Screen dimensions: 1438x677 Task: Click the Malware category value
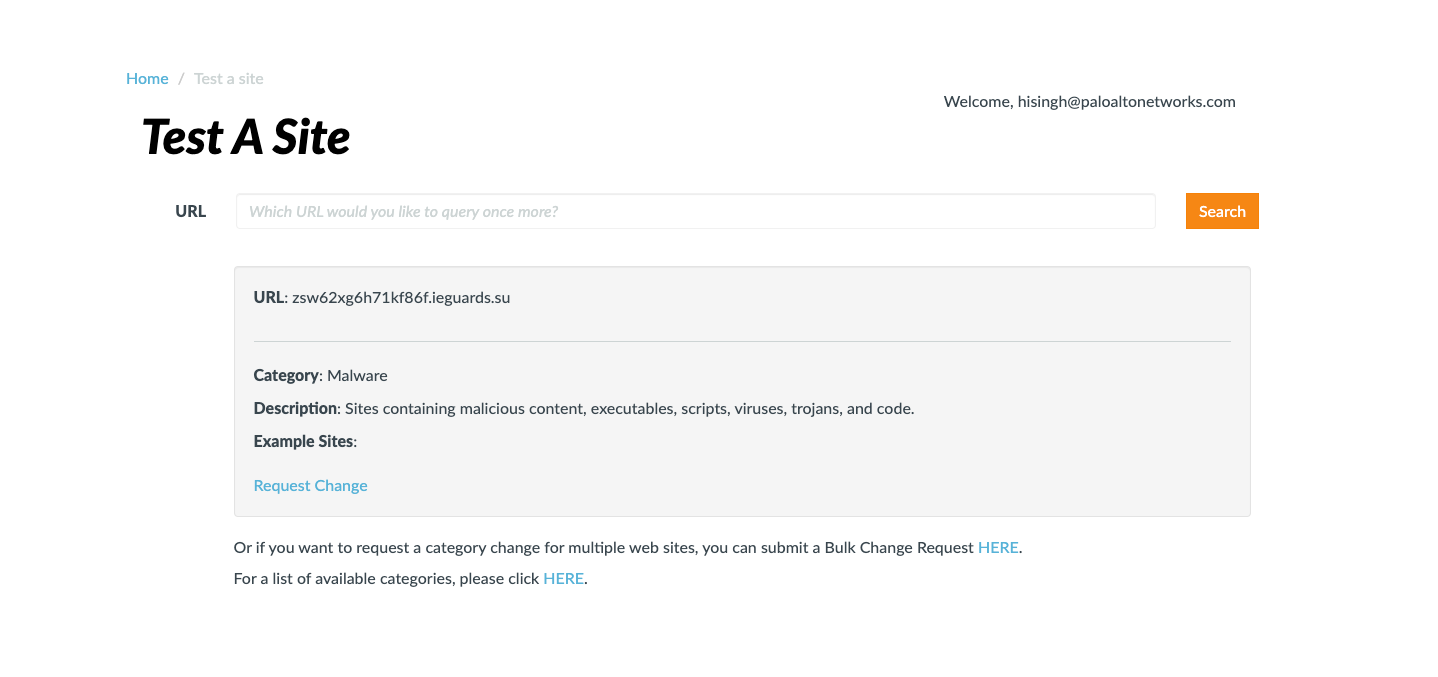pos(357,375)
